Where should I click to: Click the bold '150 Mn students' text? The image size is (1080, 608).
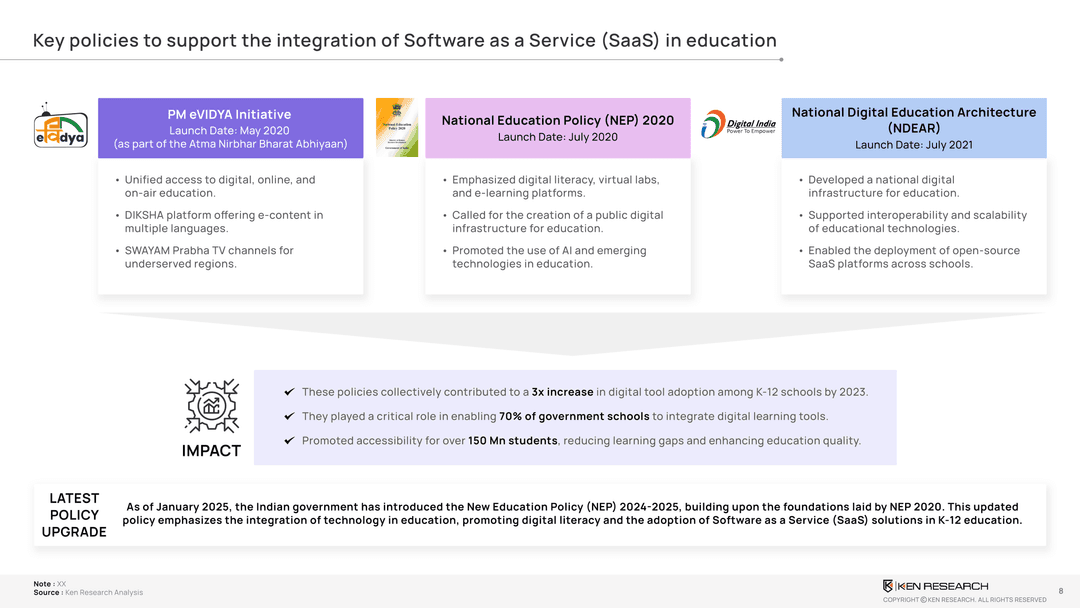pyautogui.click(x=512, y=442)
